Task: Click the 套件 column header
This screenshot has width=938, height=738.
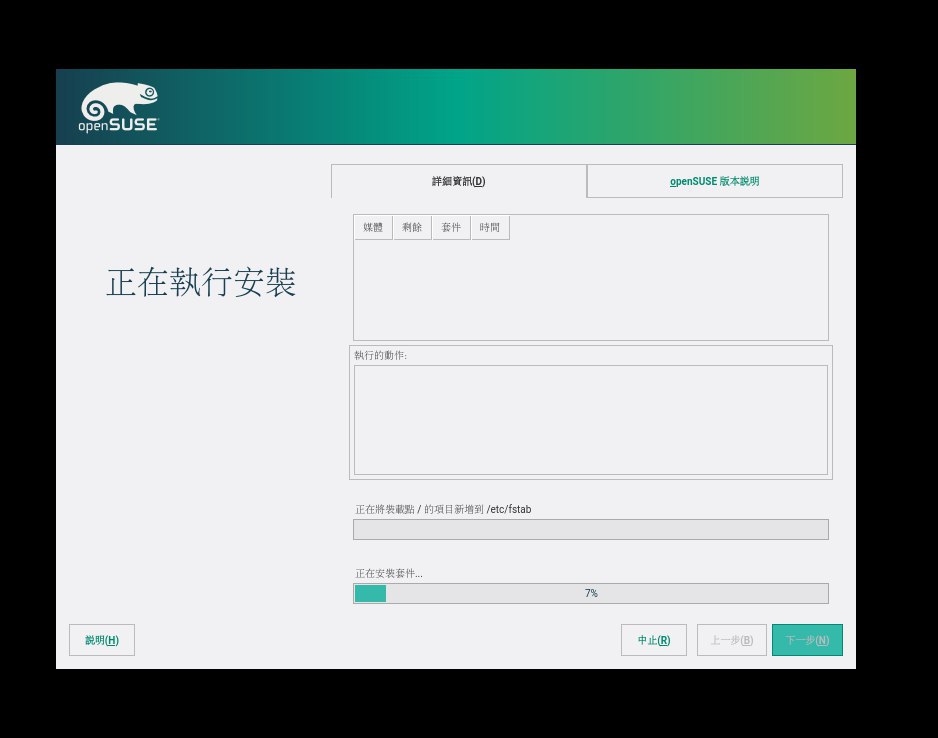Action: (451, 227)
